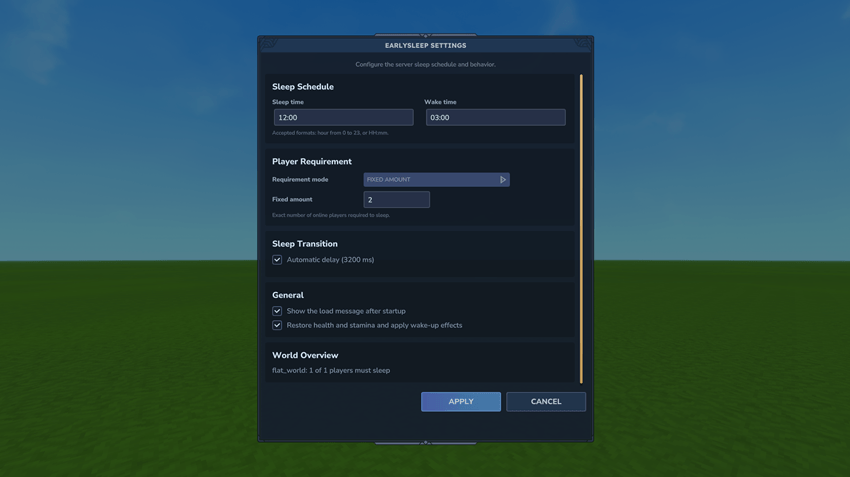Viewport: 850px width, 477px height.
Task: Click the 'flat_world: 1 of 1 players must sleep' text
Action: [x=331, y=370]
